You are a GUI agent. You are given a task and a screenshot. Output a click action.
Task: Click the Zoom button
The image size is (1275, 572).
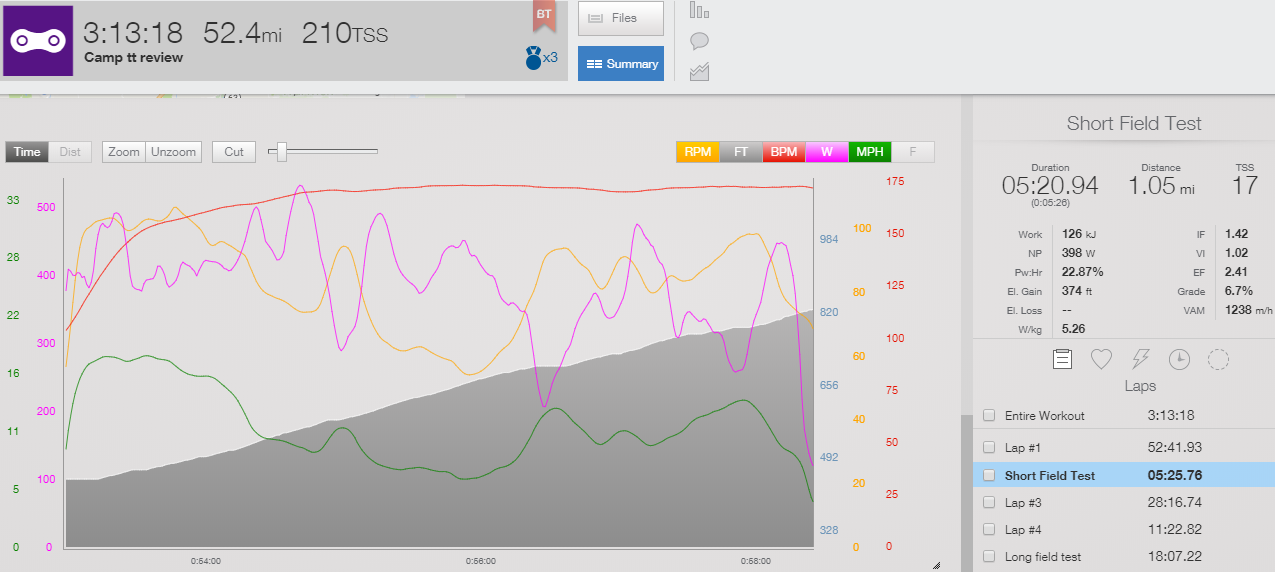124,152
